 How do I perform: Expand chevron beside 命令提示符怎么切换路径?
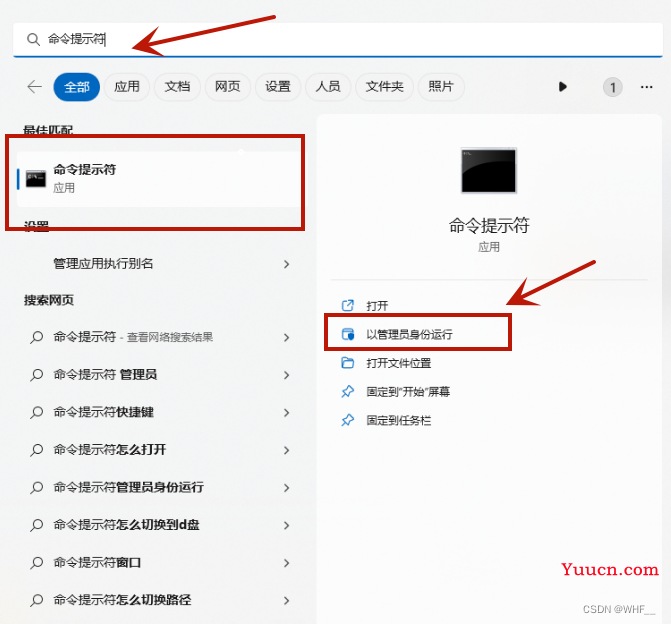point(286,601)
